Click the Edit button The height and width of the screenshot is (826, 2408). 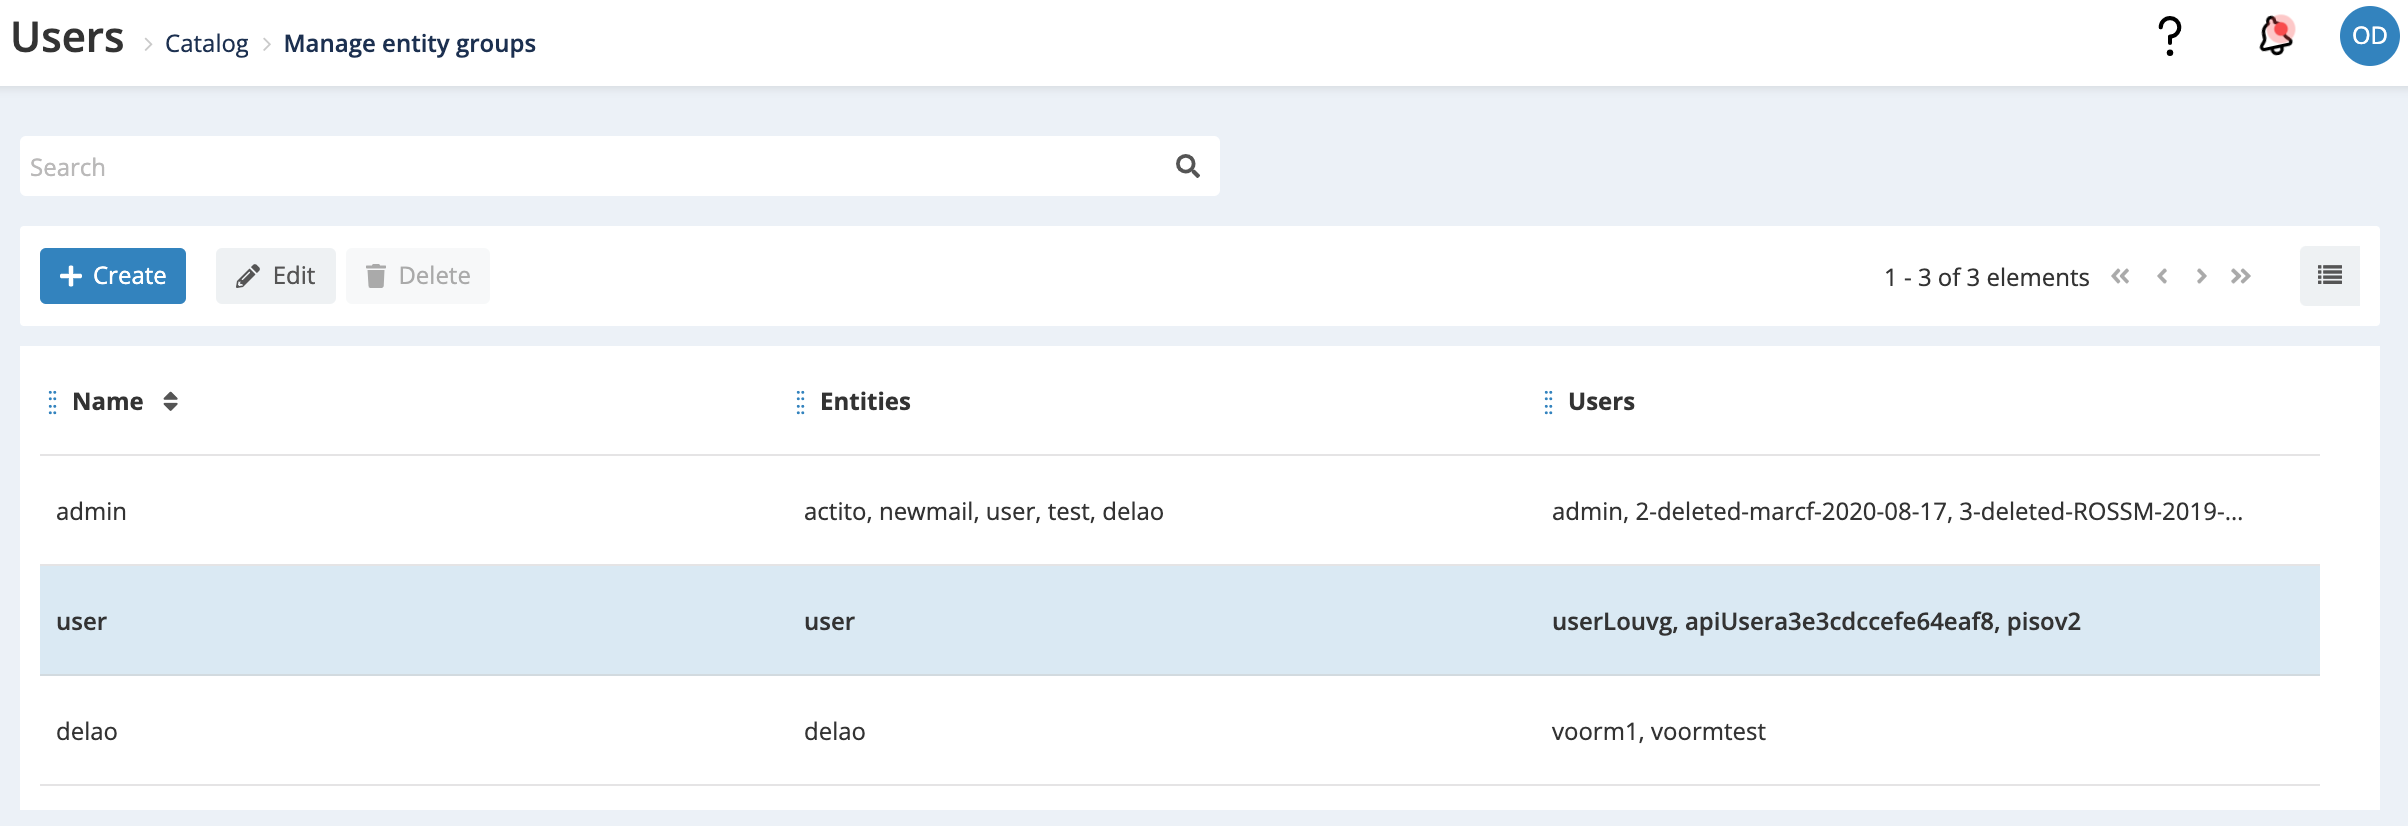(x=276, y=276)
